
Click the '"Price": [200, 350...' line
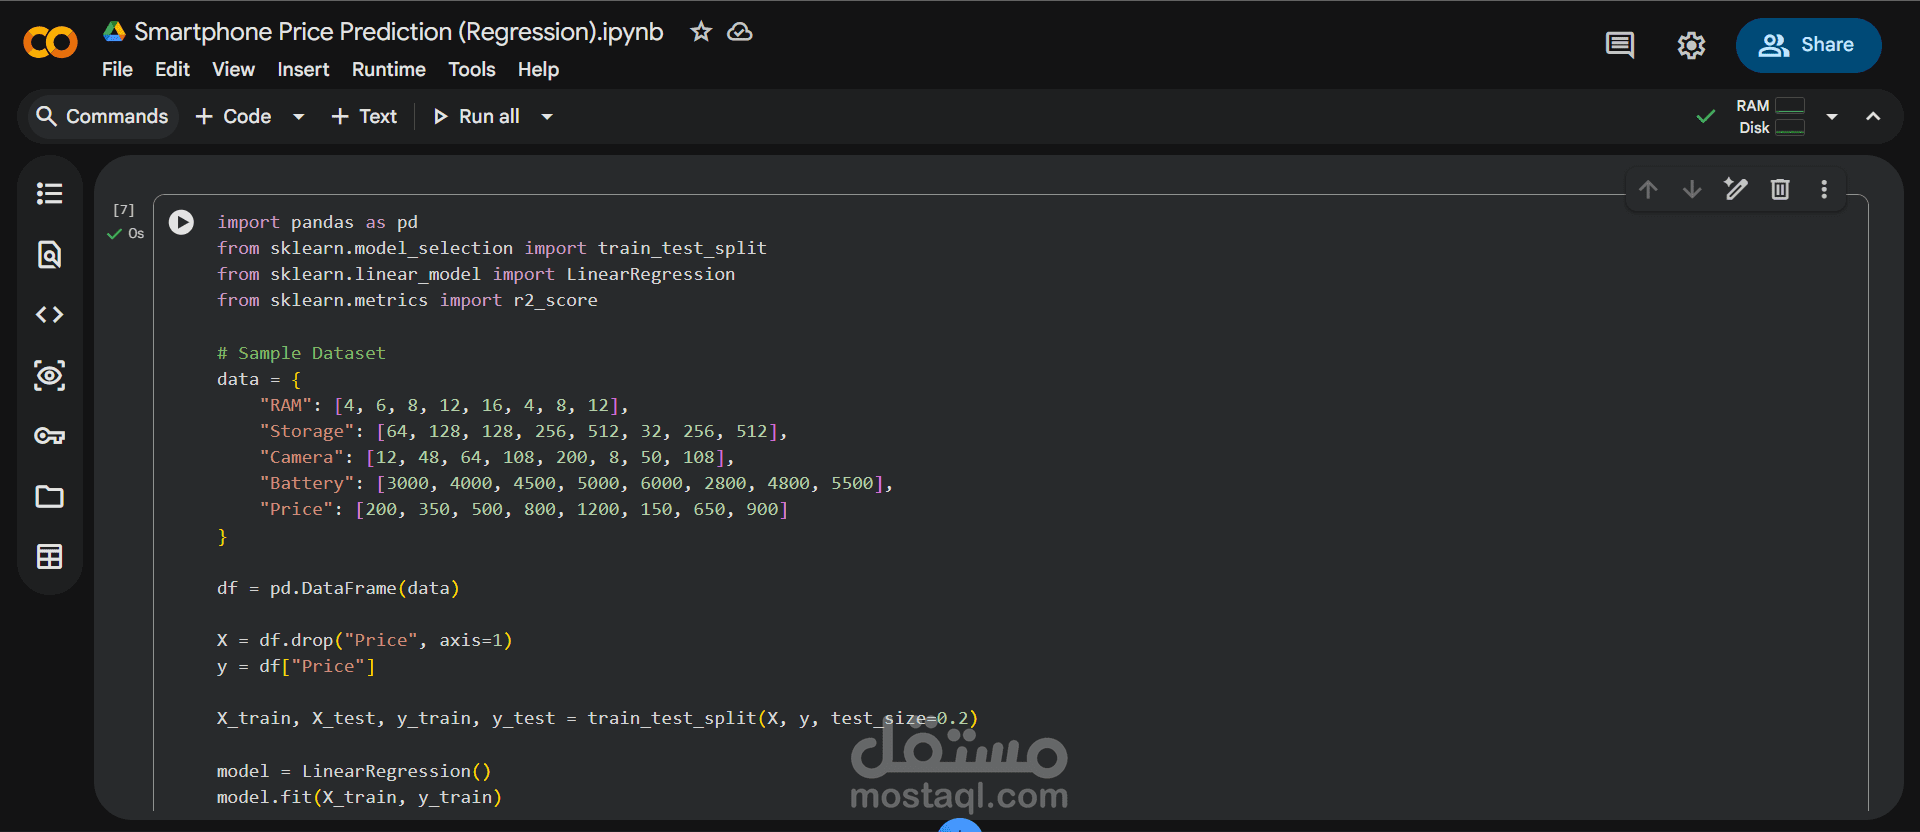point(524,509)
